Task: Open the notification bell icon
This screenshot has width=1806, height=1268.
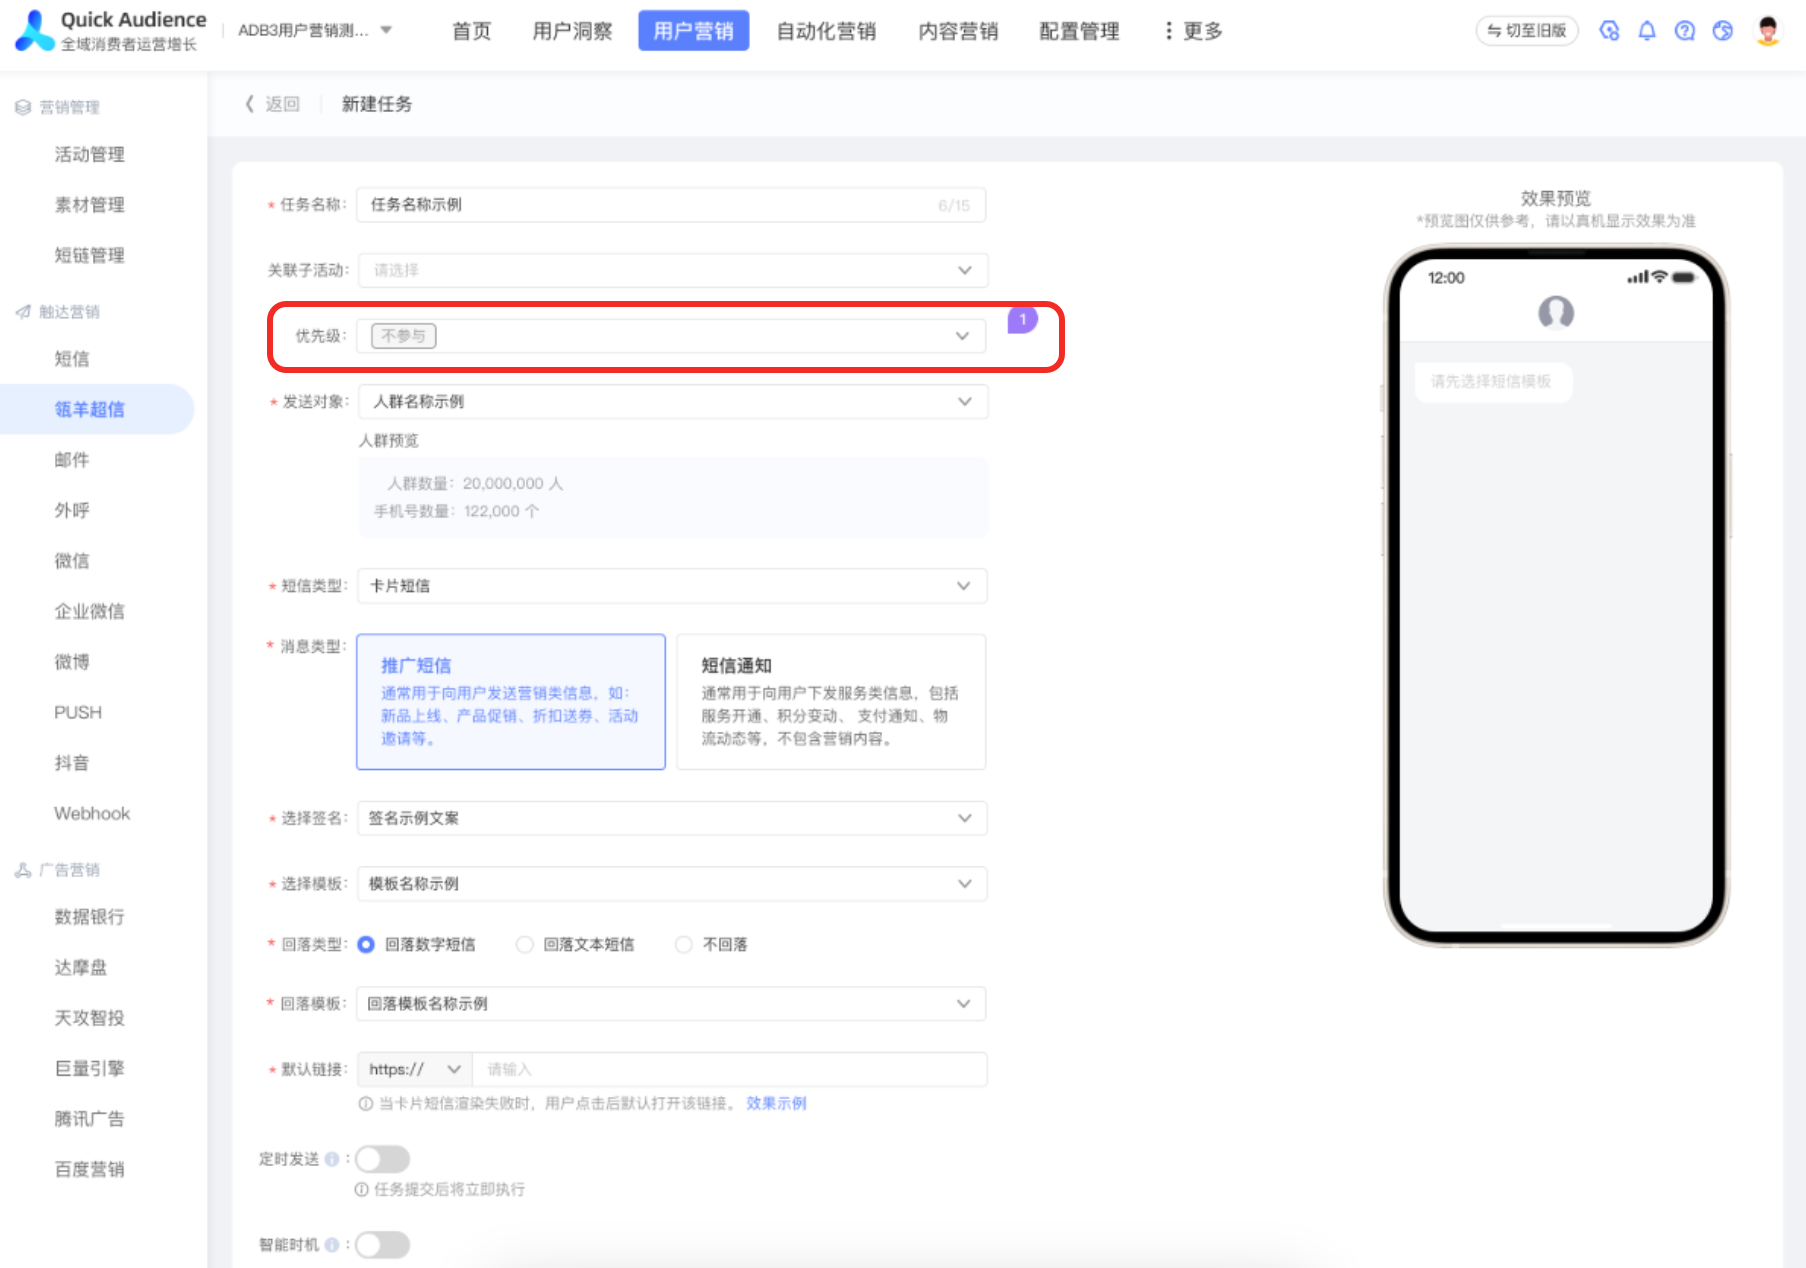Action: coord(1647,31)
